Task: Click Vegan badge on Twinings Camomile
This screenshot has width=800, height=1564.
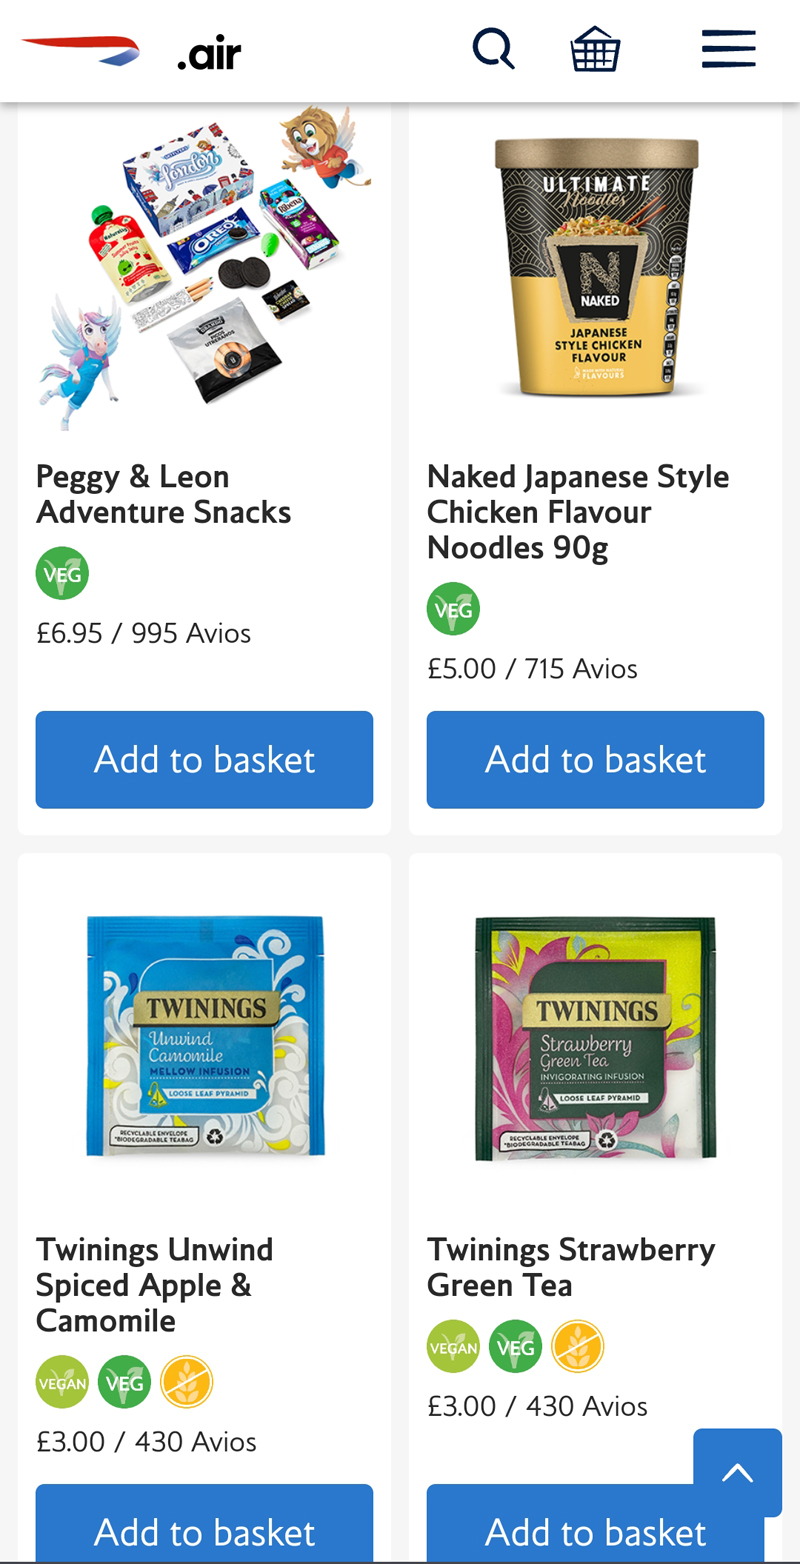Action: [62, 1381]
